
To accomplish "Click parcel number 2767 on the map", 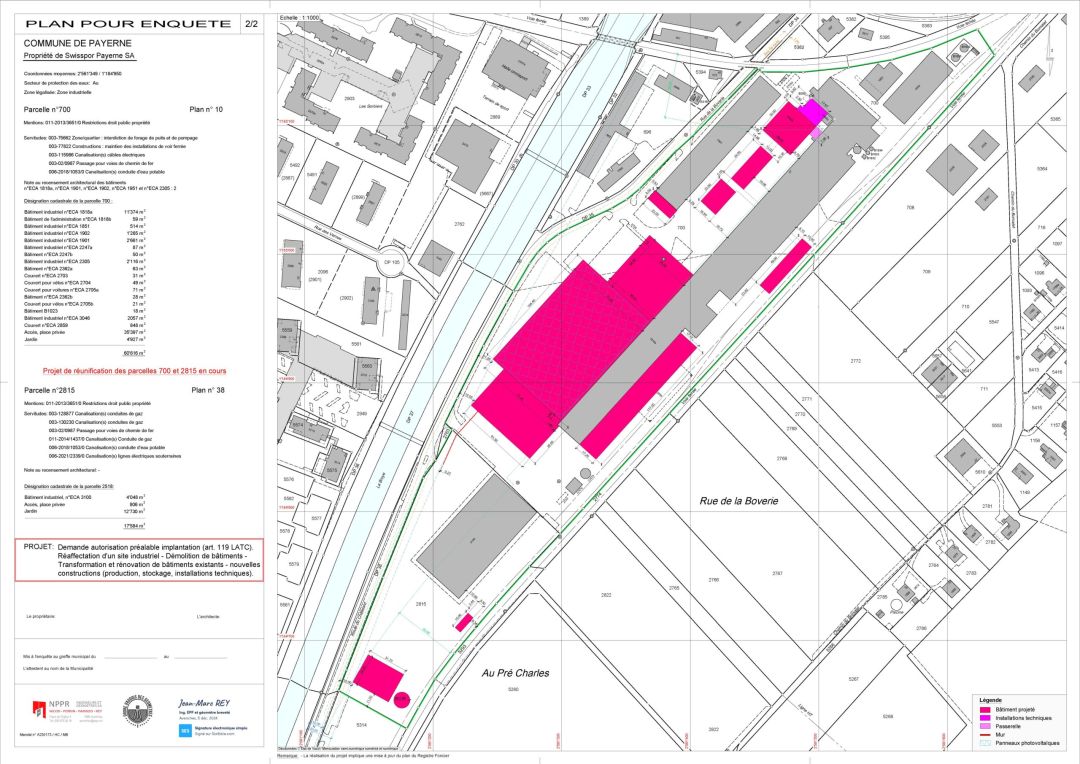I will [x=777, y=573].
